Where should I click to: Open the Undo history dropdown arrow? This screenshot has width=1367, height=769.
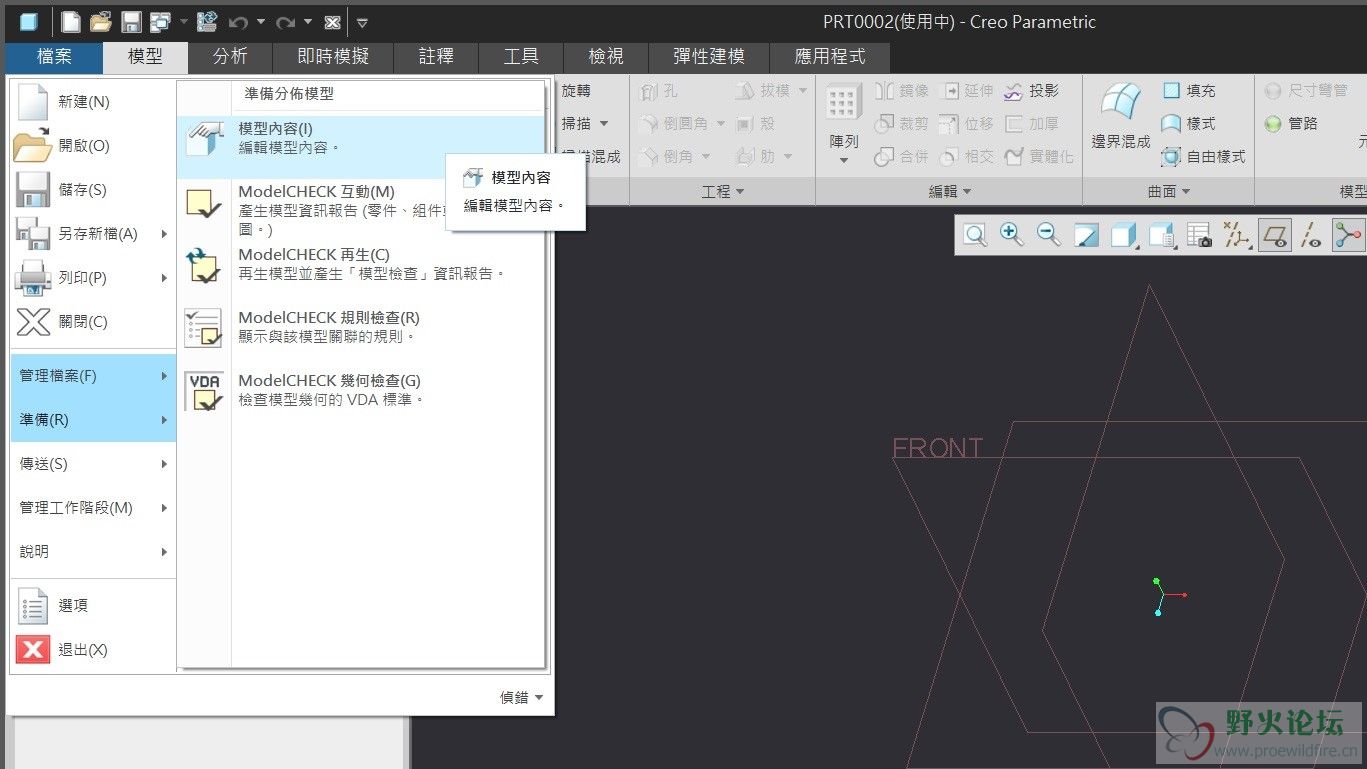[261, 22]
